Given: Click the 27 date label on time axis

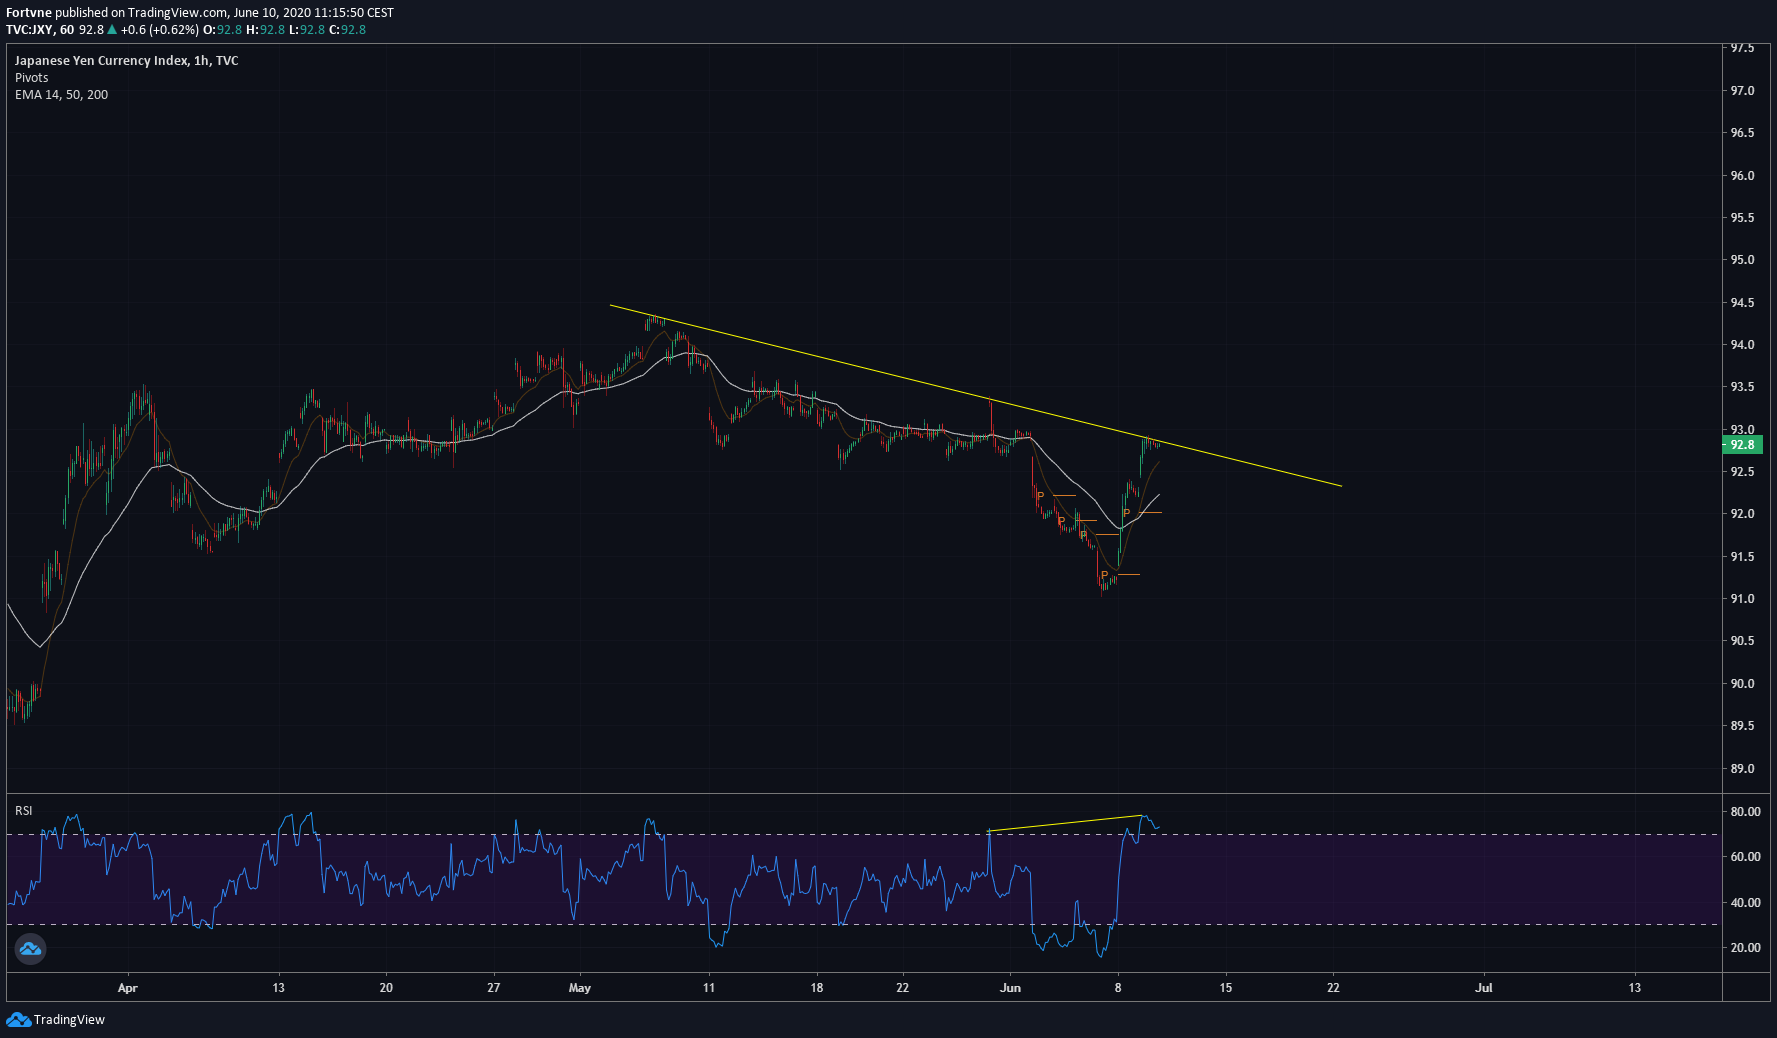Looking at the screenshot, I should [493, 988].
